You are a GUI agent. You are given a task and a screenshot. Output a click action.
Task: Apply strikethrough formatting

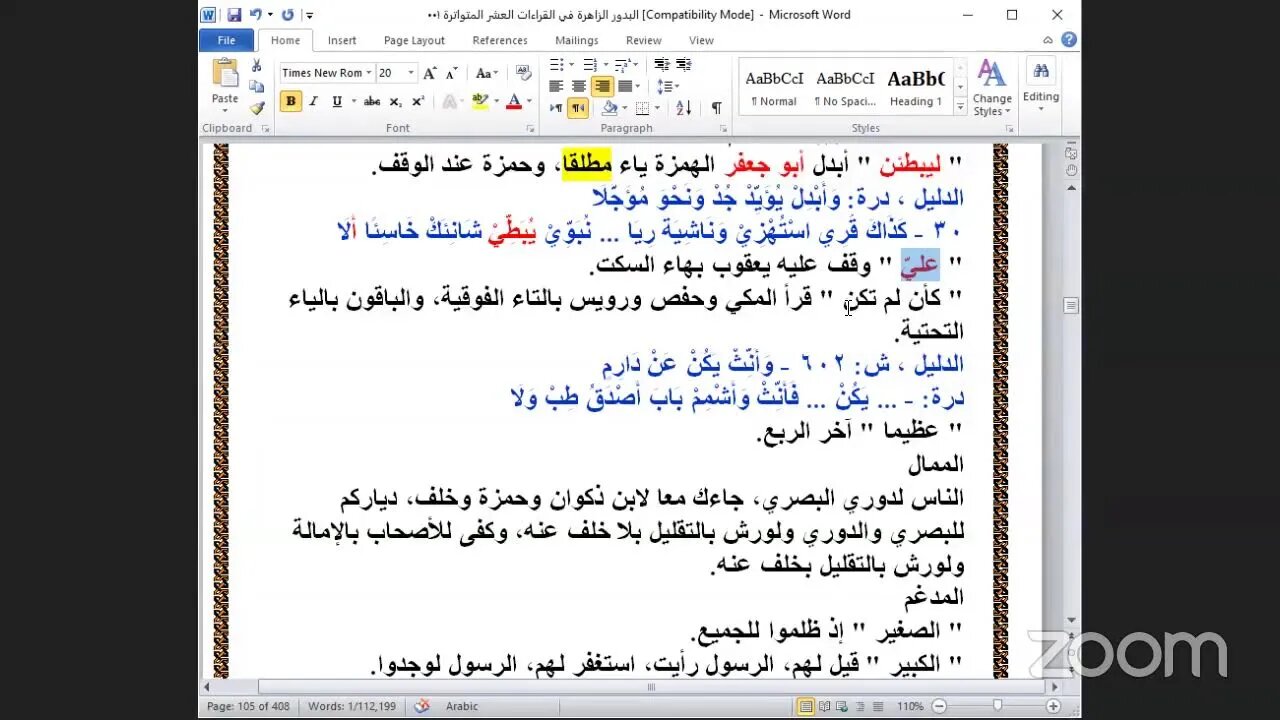[x=372, y=101]
